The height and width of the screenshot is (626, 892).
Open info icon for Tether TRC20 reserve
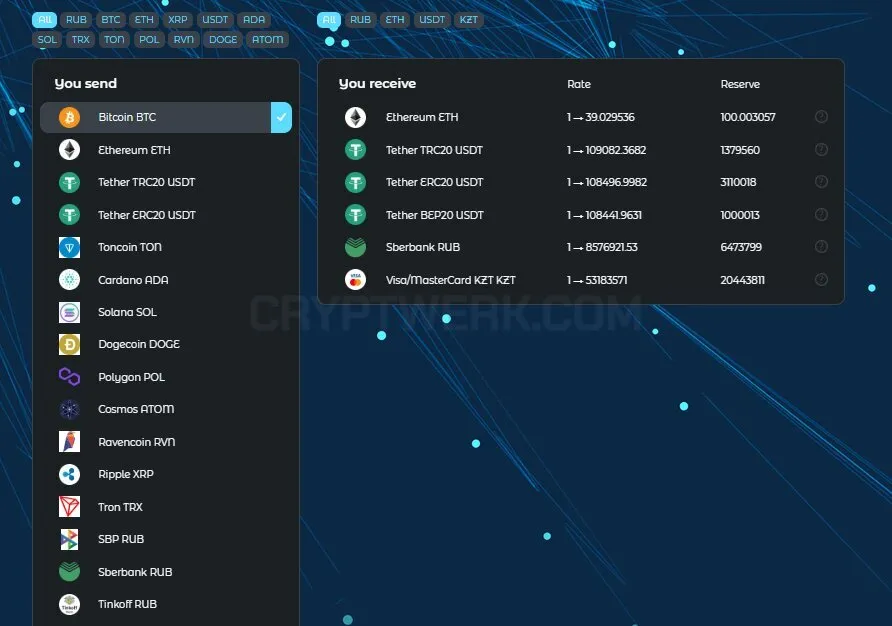tap(821, 150)
